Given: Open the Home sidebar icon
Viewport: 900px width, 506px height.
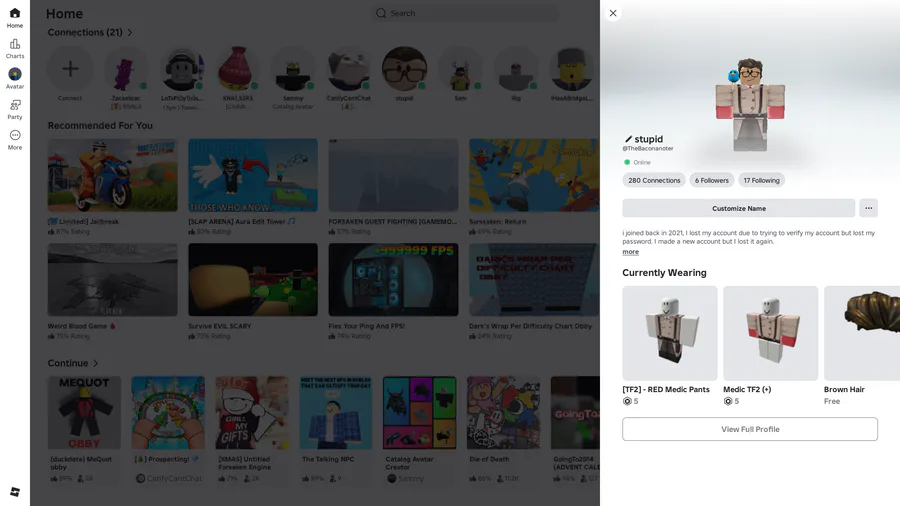Looking at the screenshot, I should point(15,17).
